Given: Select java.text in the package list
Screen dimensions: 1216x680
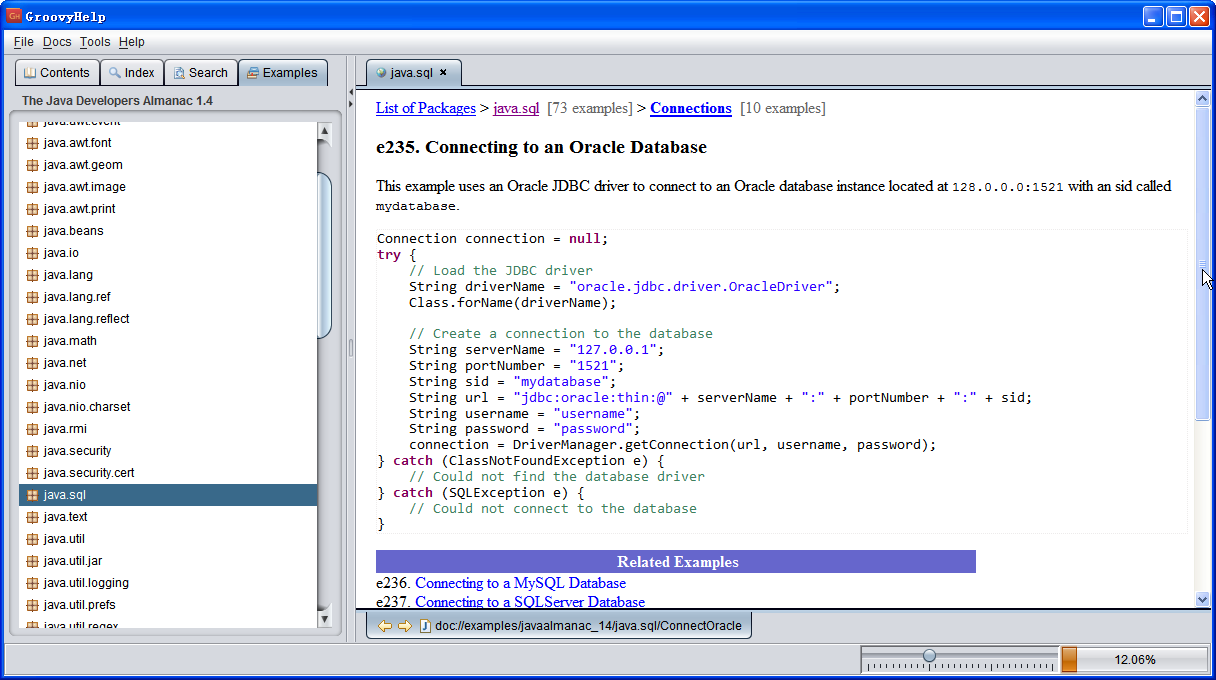Looking at the screenshot, I should (168, 517).
